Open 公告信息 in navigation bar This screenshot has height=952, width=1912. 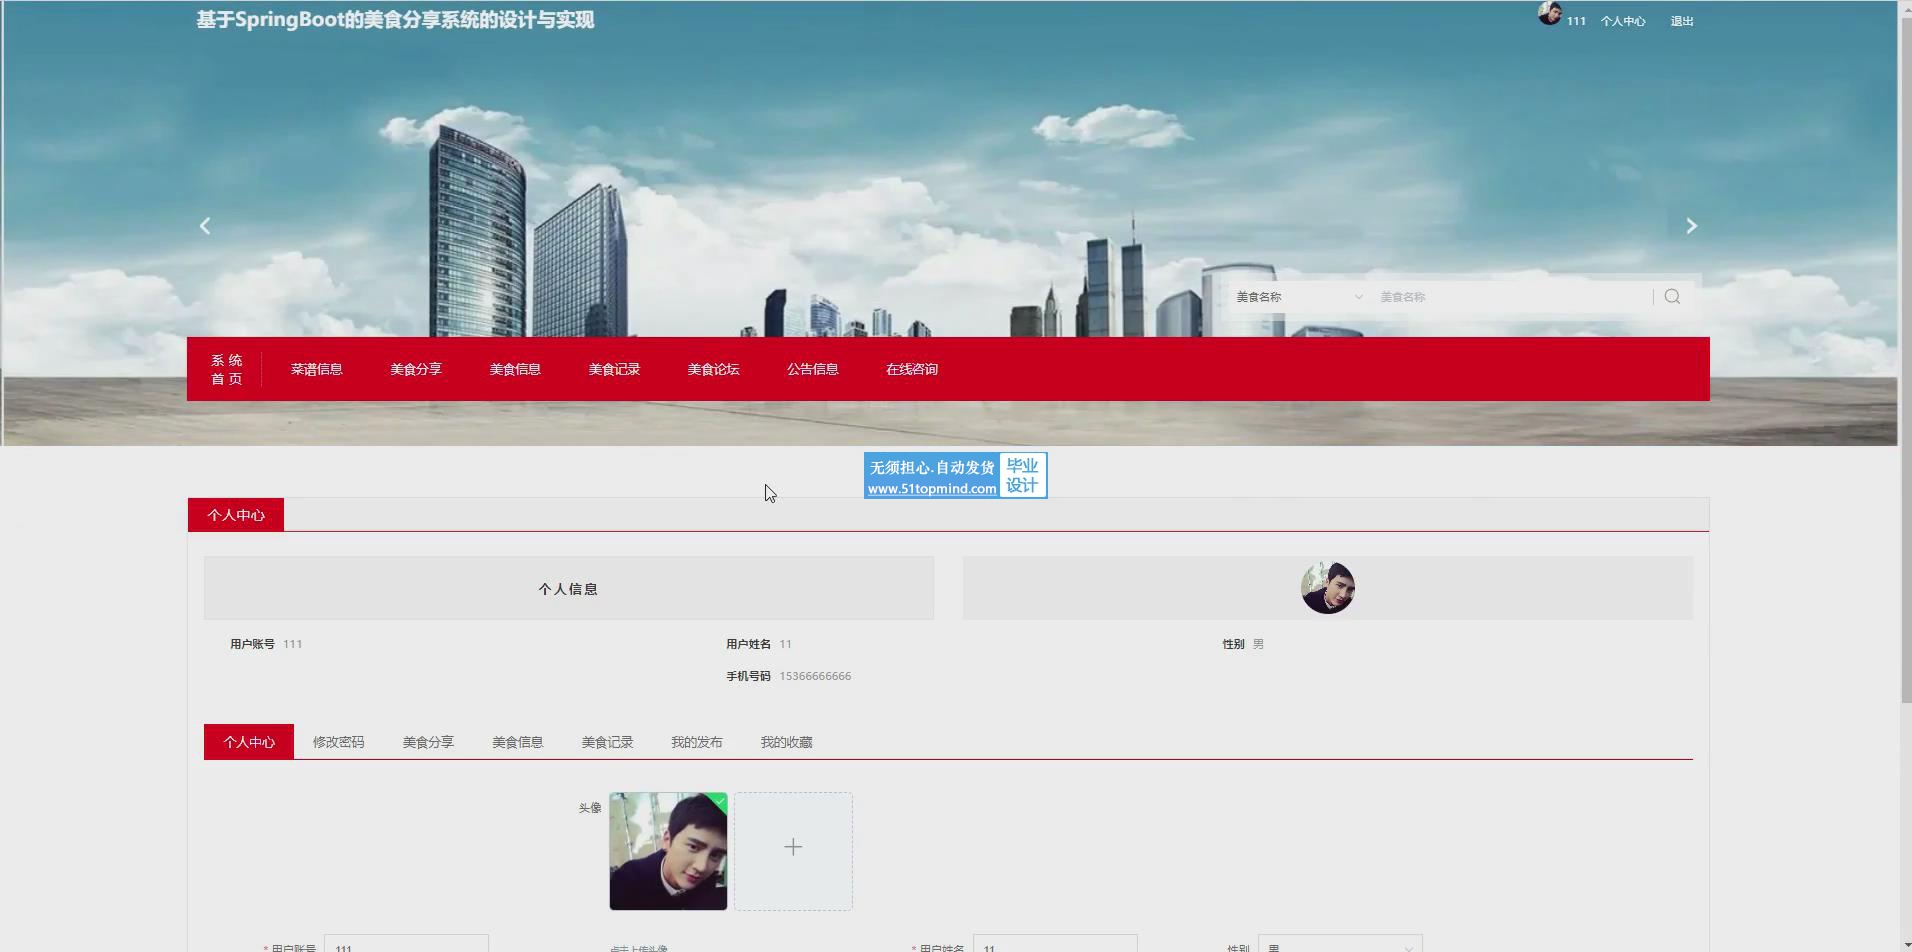click(x=812, y=369)
